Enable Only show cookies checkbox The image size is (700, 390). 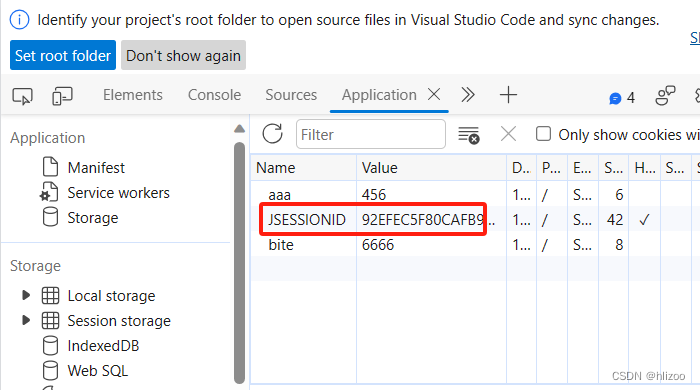tap(543, 134)
